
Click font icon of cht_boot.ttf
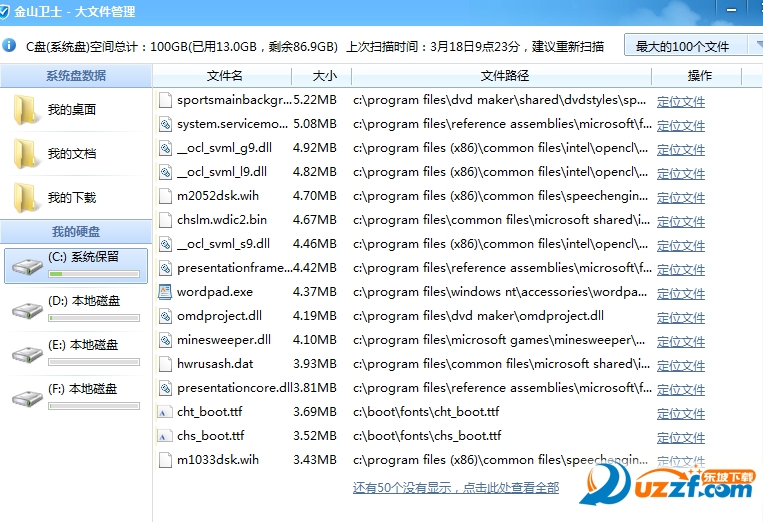164,413
